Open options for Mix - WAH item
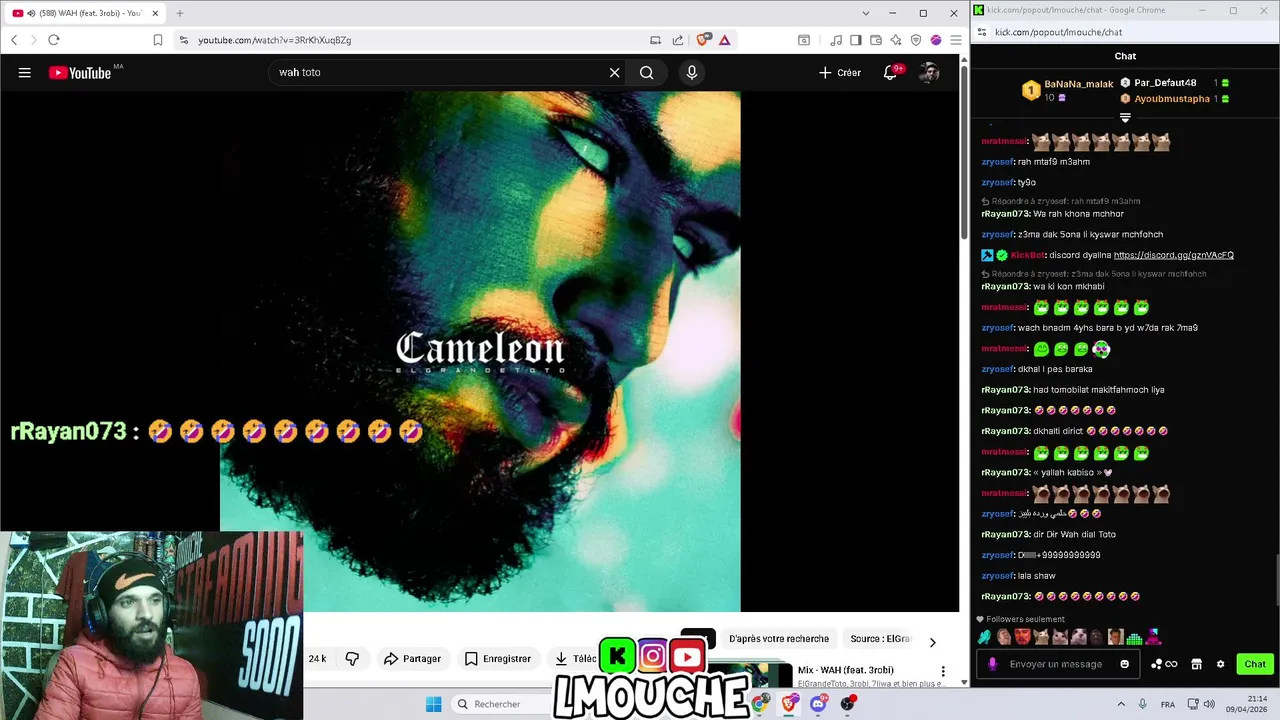Image resolution: width=1280 pixels, height=720 pixels. pyautogui.click(x=942, y=671)
